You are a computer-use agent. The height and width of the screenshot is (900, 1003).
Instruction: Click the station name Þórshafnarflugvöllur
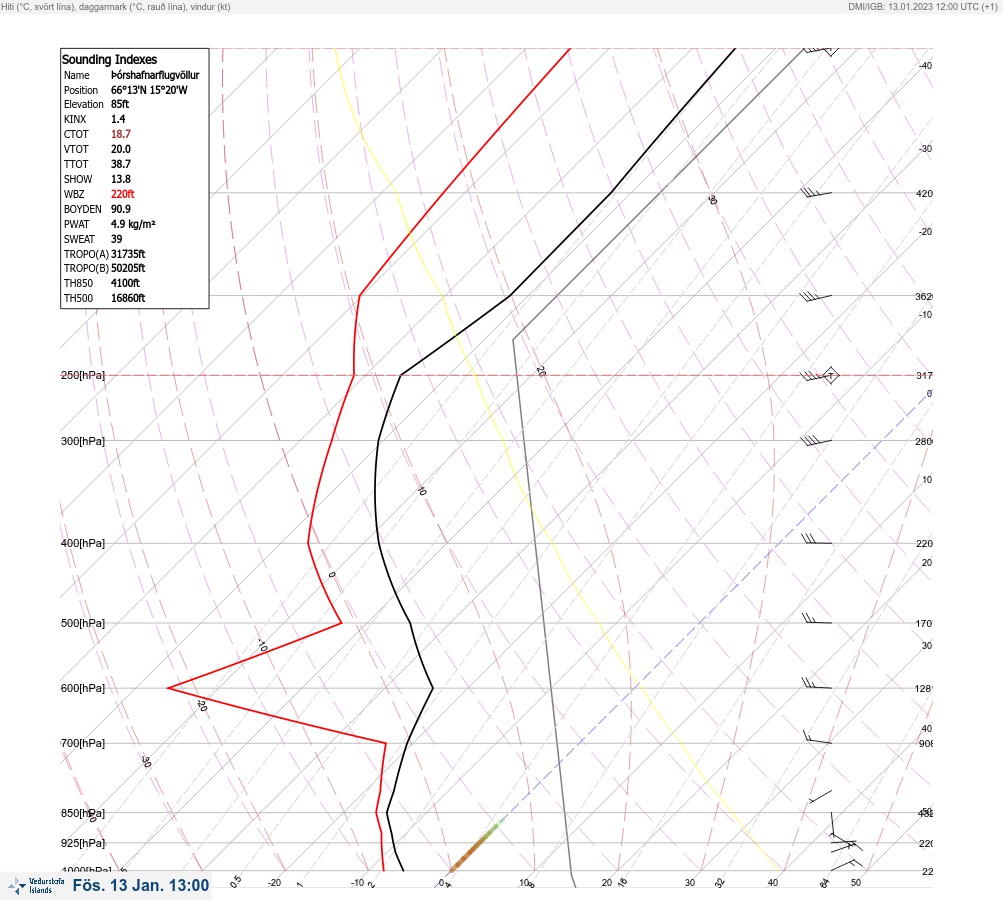tap(155, 75)
